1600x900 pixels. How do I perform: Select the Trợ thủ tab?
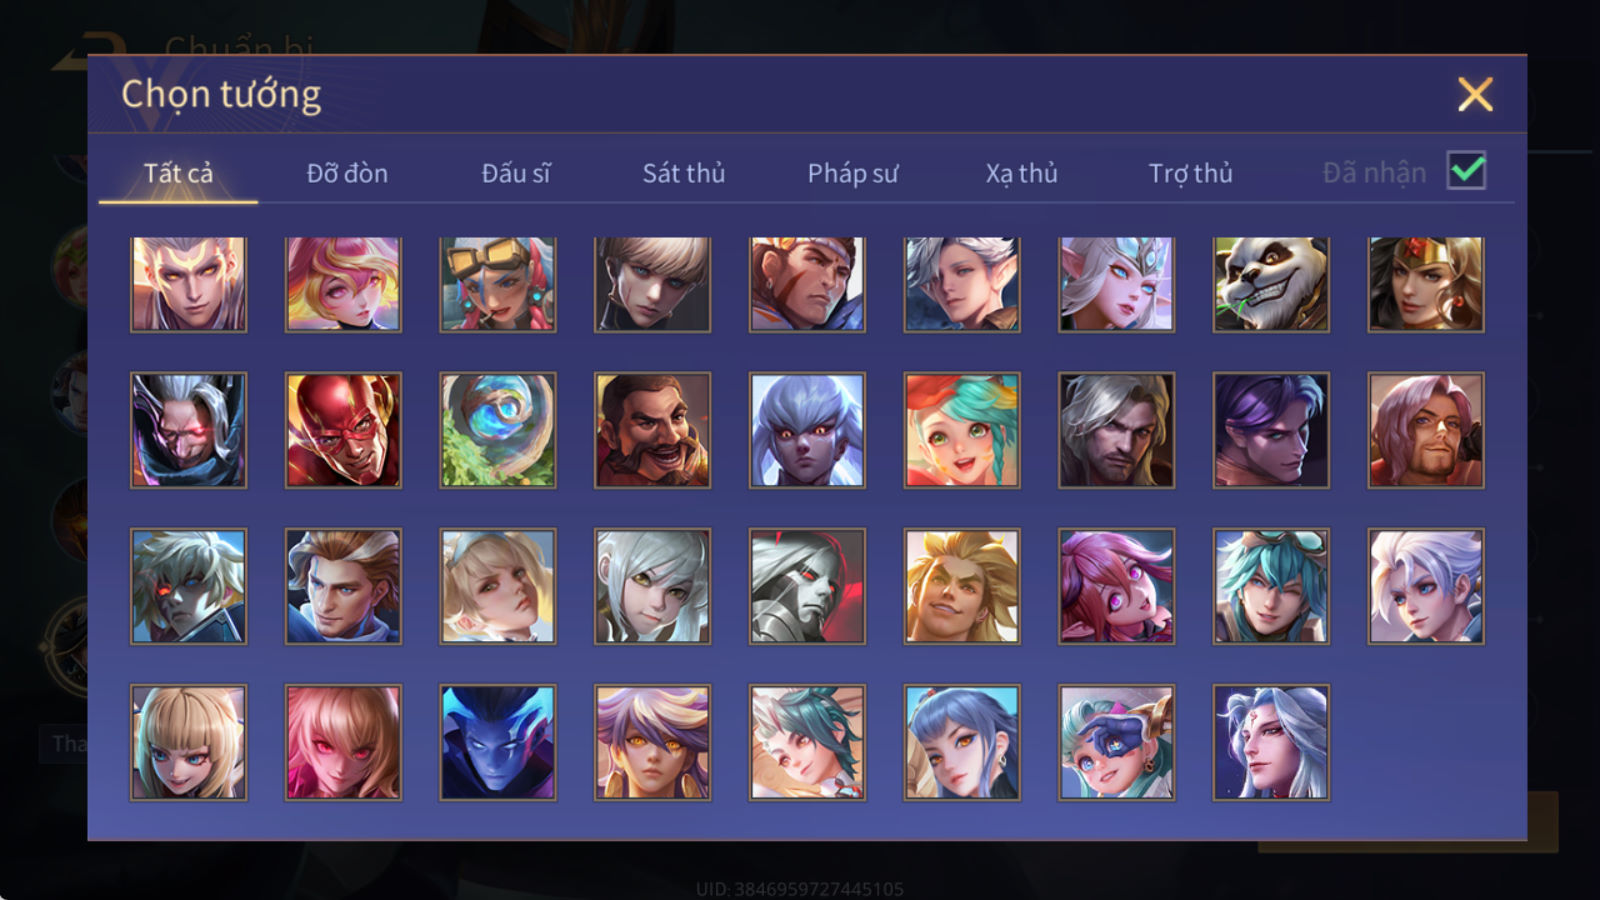click(1190, 173)
